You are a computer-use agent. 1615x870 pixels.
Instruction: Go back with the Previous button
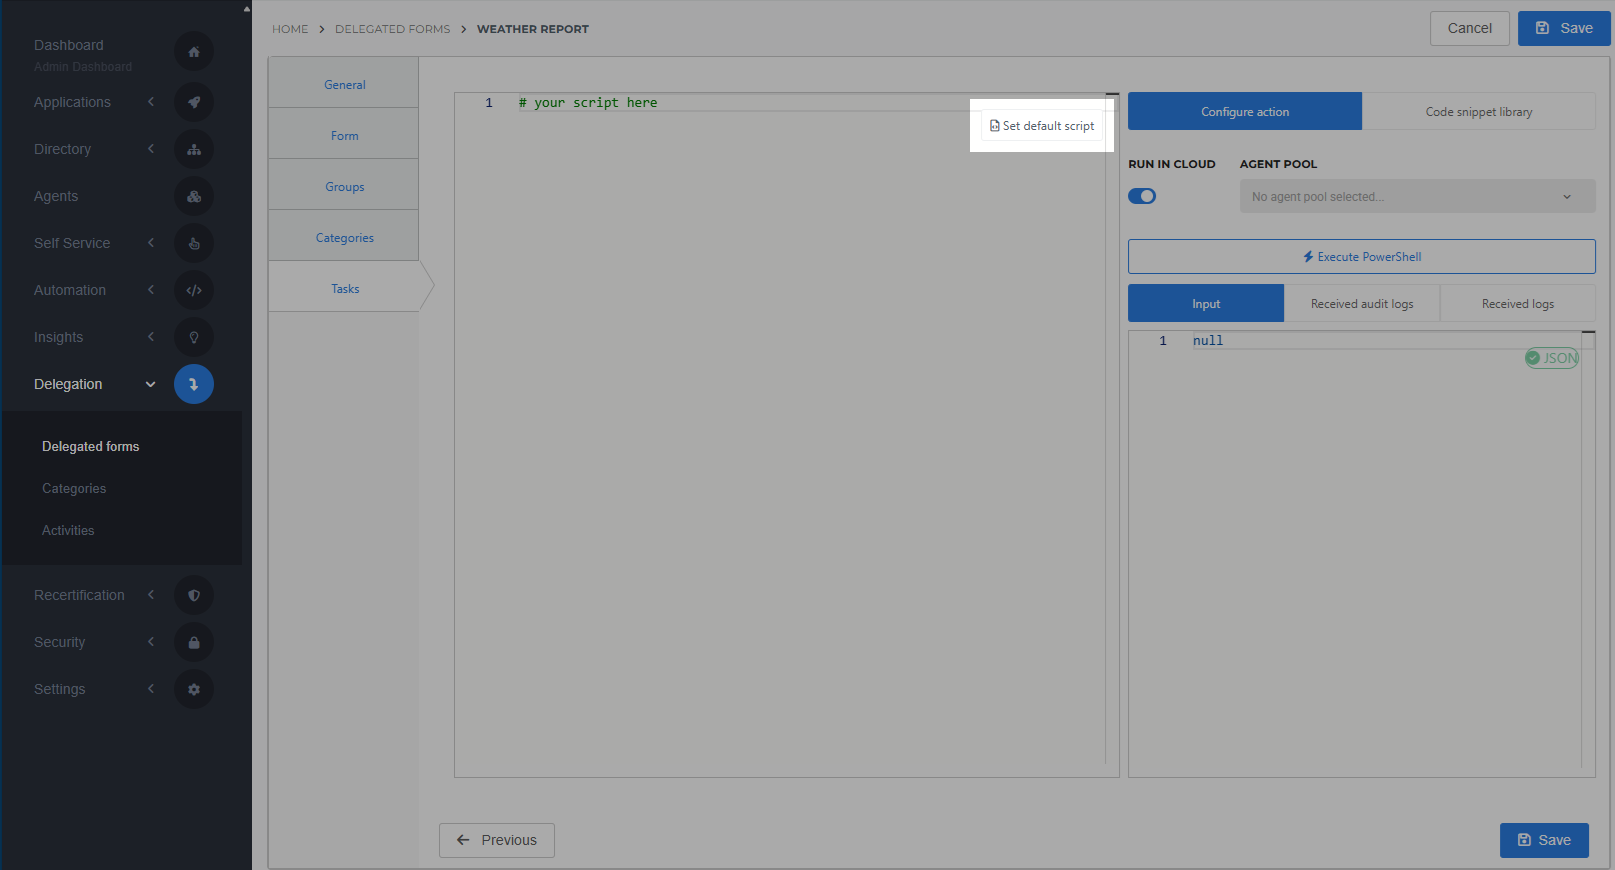(497, 840)
